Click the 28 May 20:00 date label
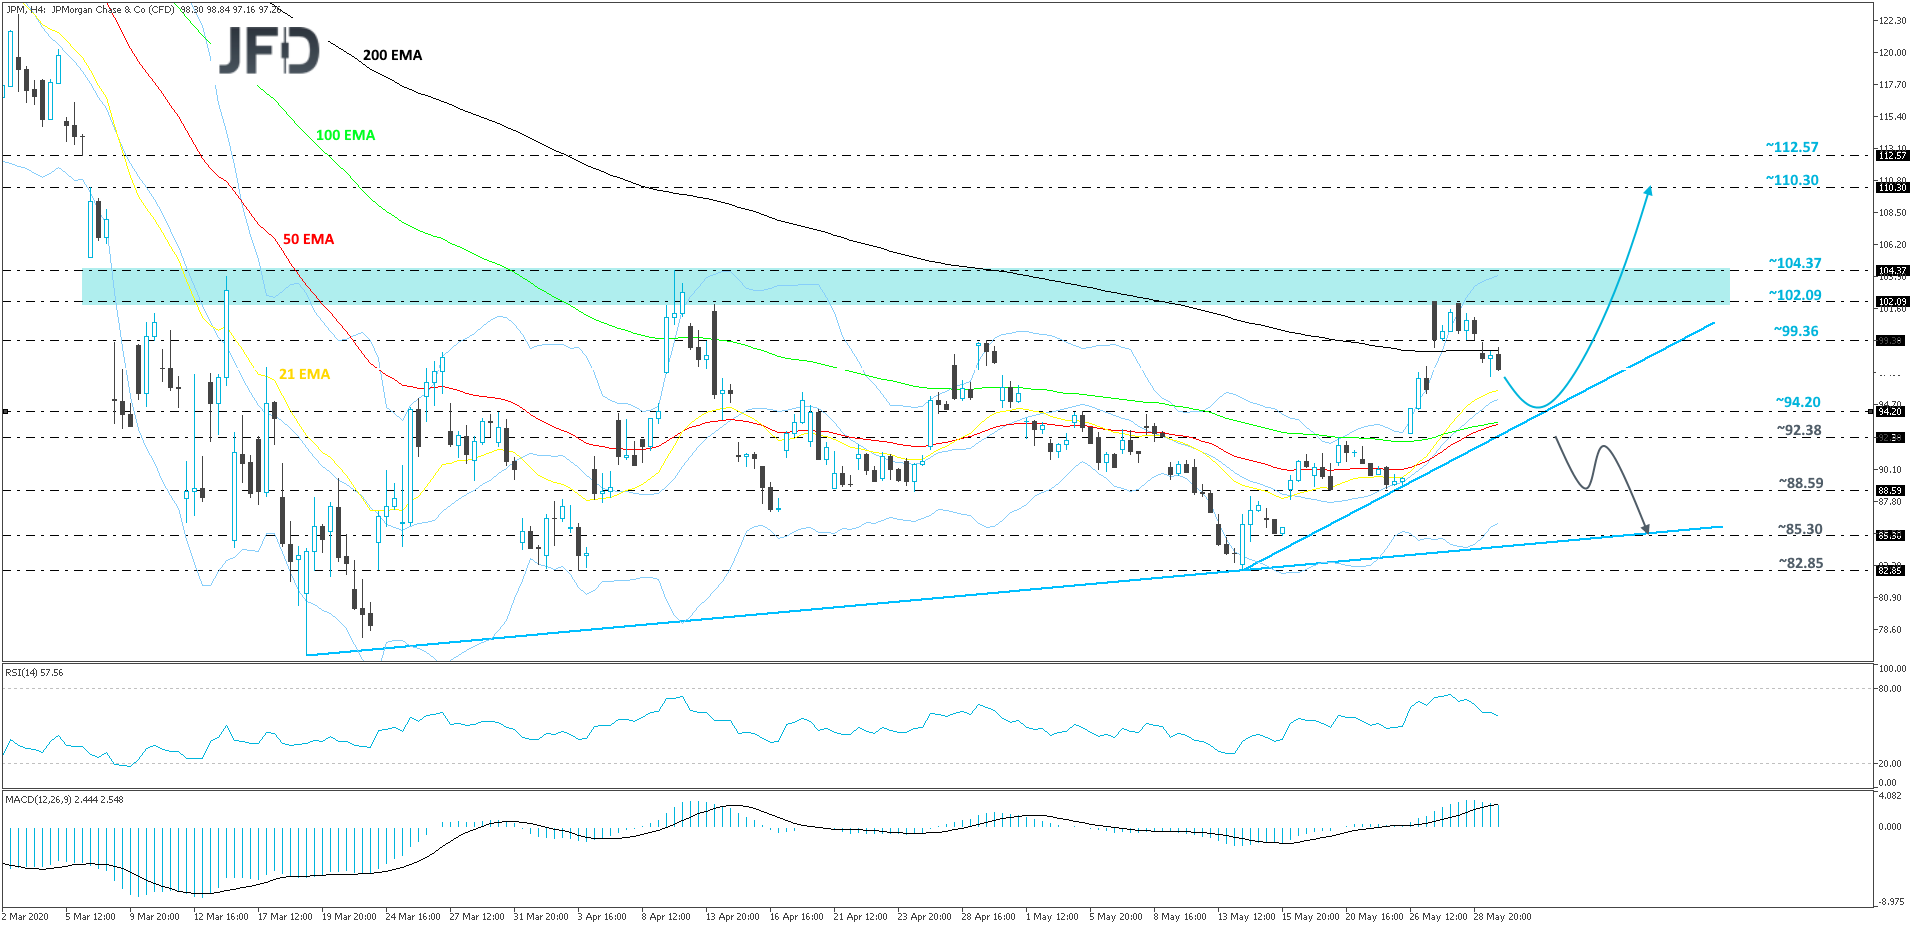 (x=1502, y=916)
